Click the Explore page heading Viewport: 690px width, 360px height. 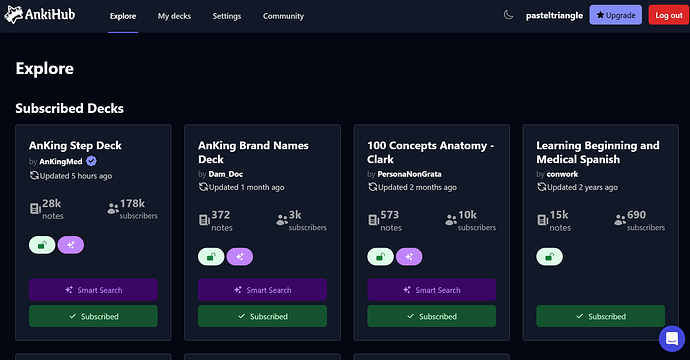(45, 69)
